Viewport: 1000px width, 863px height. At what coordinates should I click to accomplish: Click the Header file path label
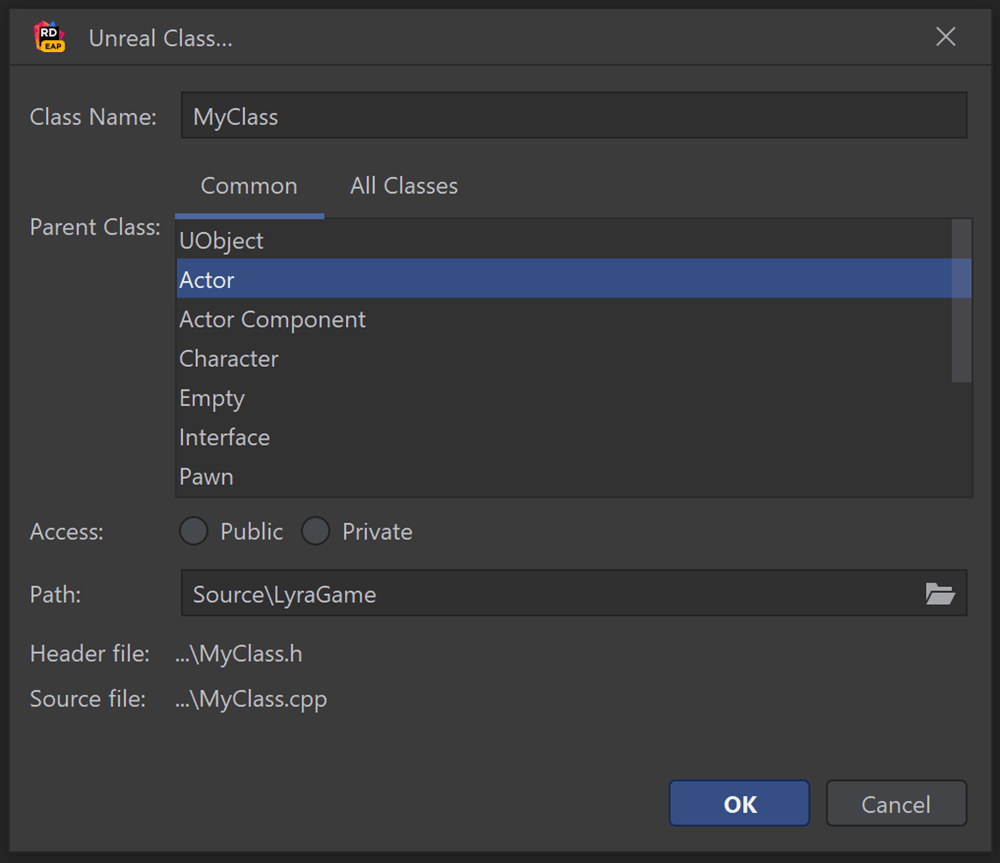pos(238,654)
